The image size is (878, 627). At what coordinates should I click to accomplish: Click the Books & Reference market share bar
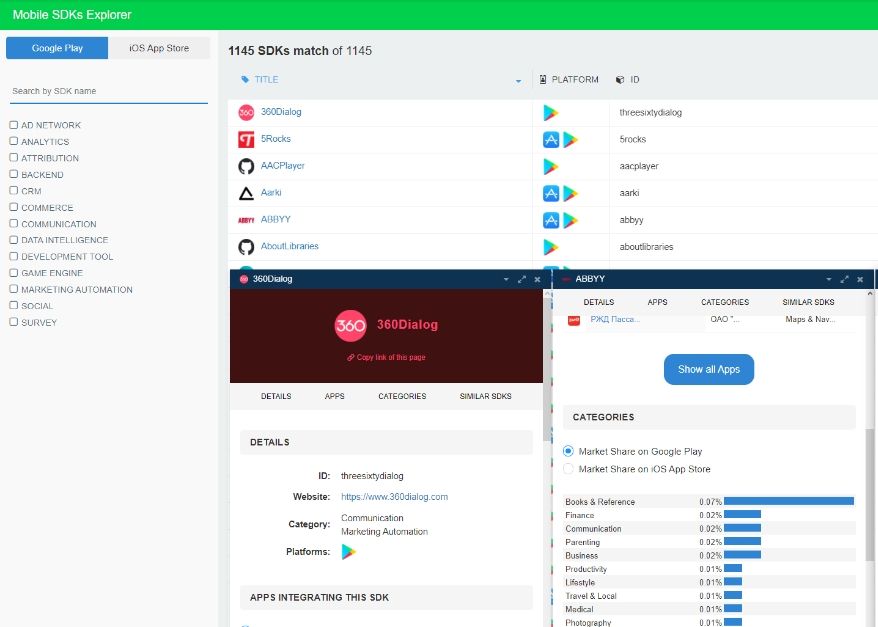[788, 501]
